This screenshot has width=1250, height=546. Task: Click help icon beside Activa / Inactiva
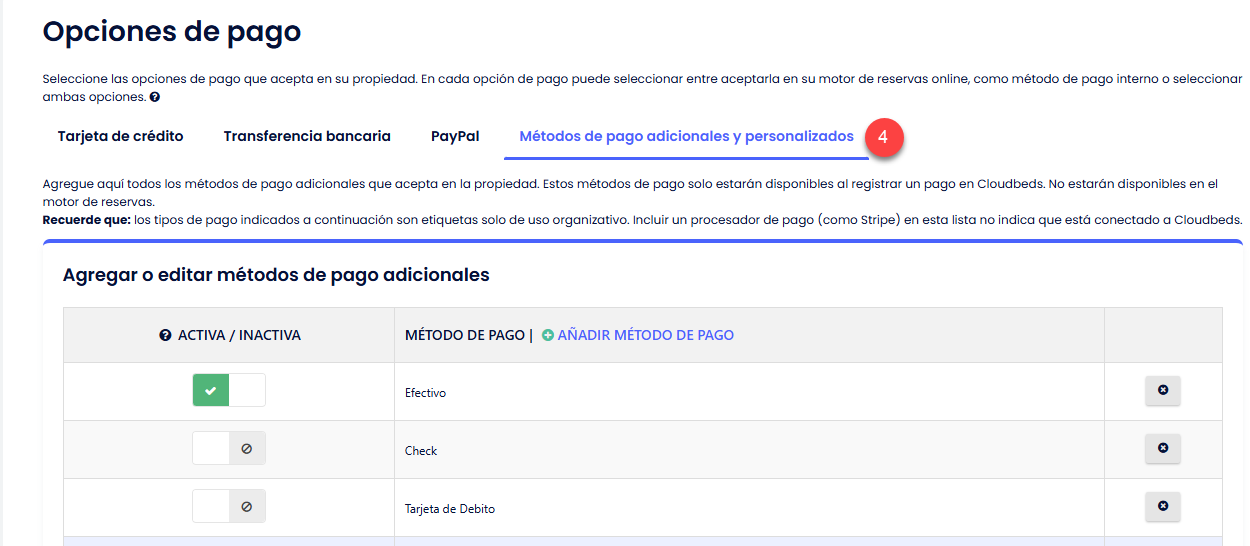[x=166, y=336]
